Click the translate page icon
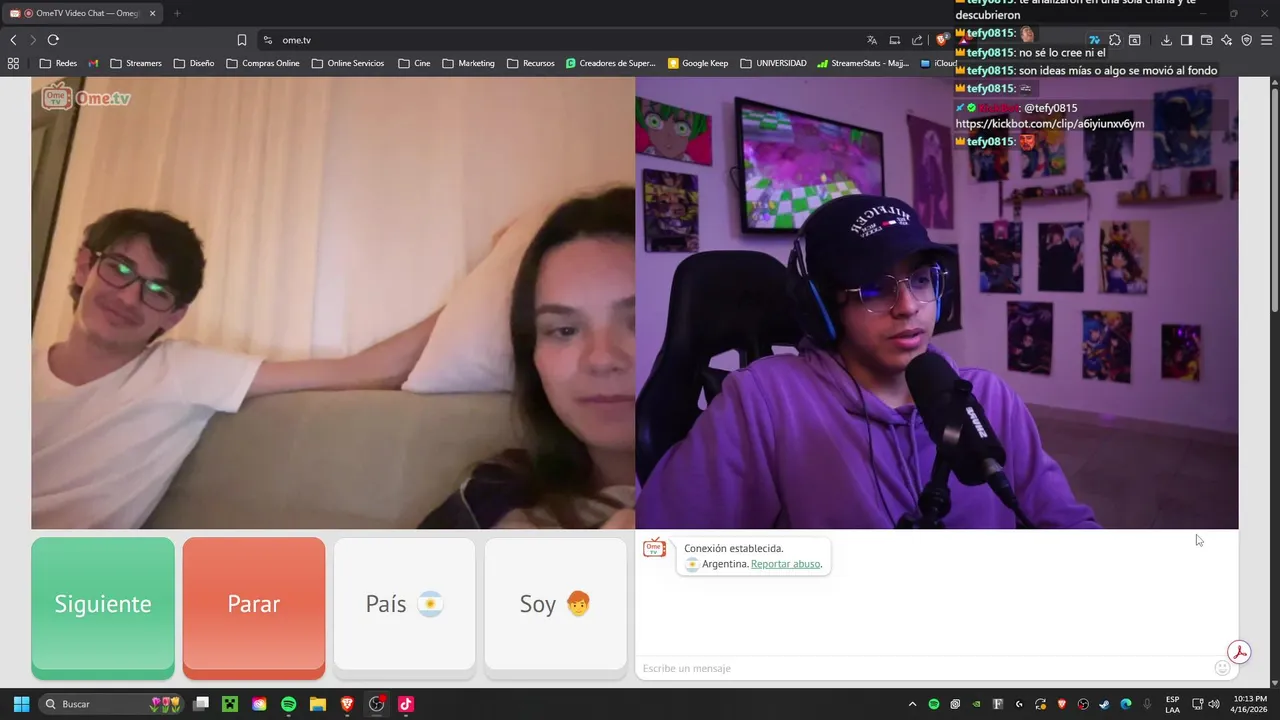Screen dimensions: 1280x720 872,40
